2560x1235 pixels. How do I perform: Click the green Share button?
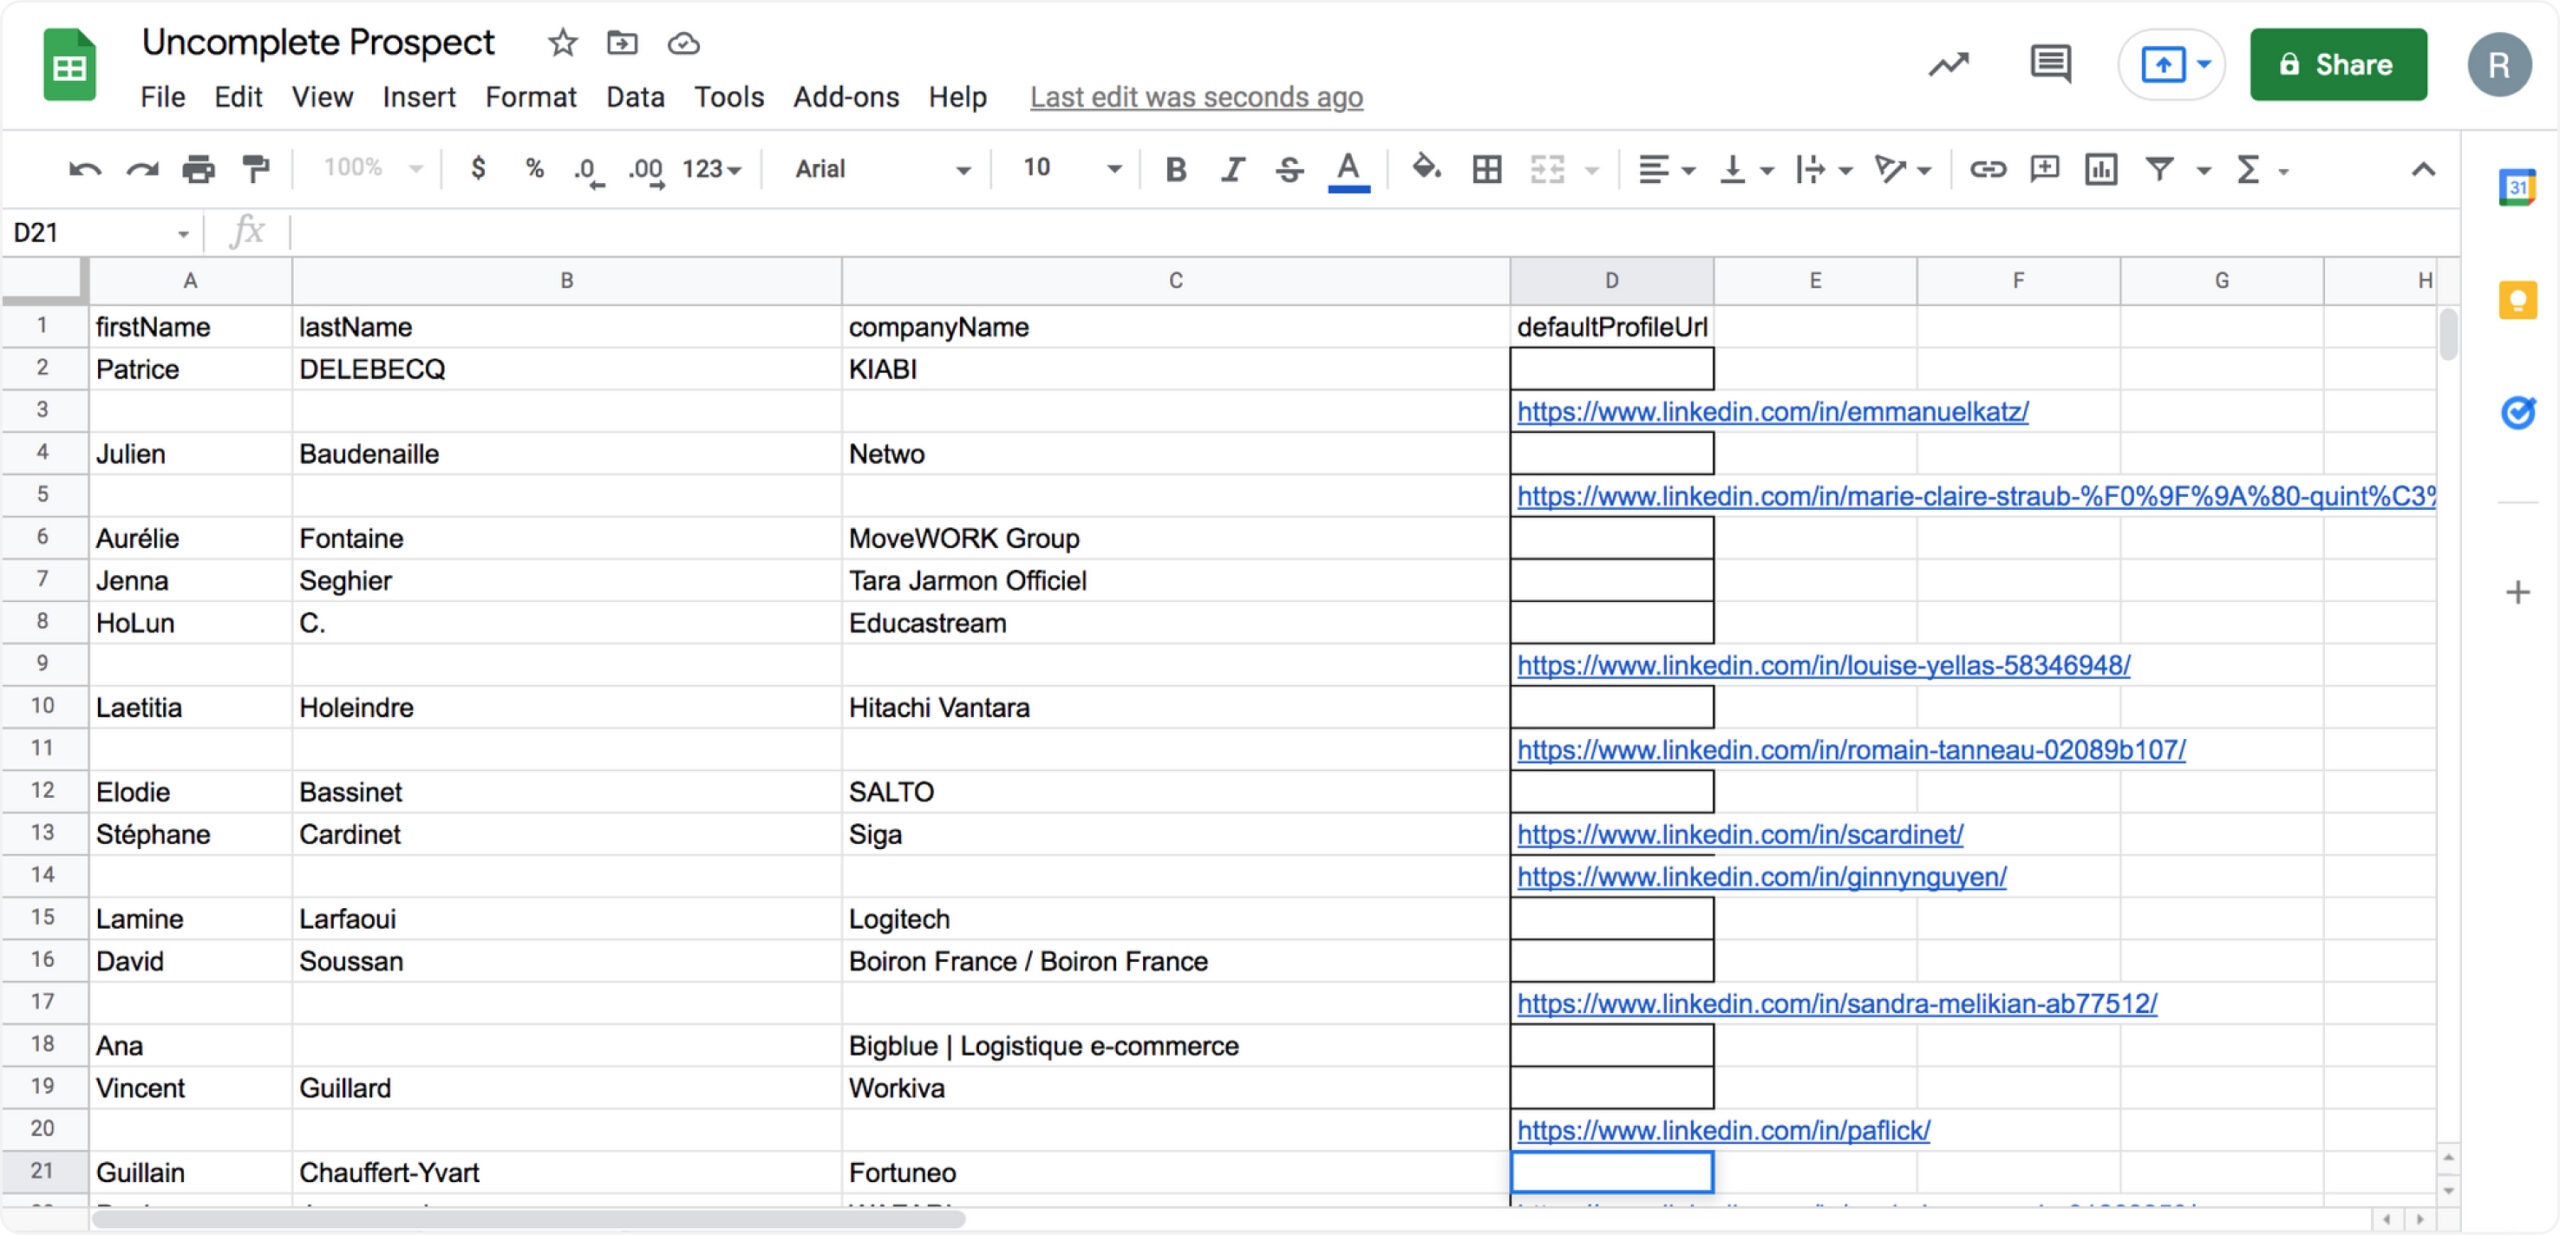tap(2338, 65)
